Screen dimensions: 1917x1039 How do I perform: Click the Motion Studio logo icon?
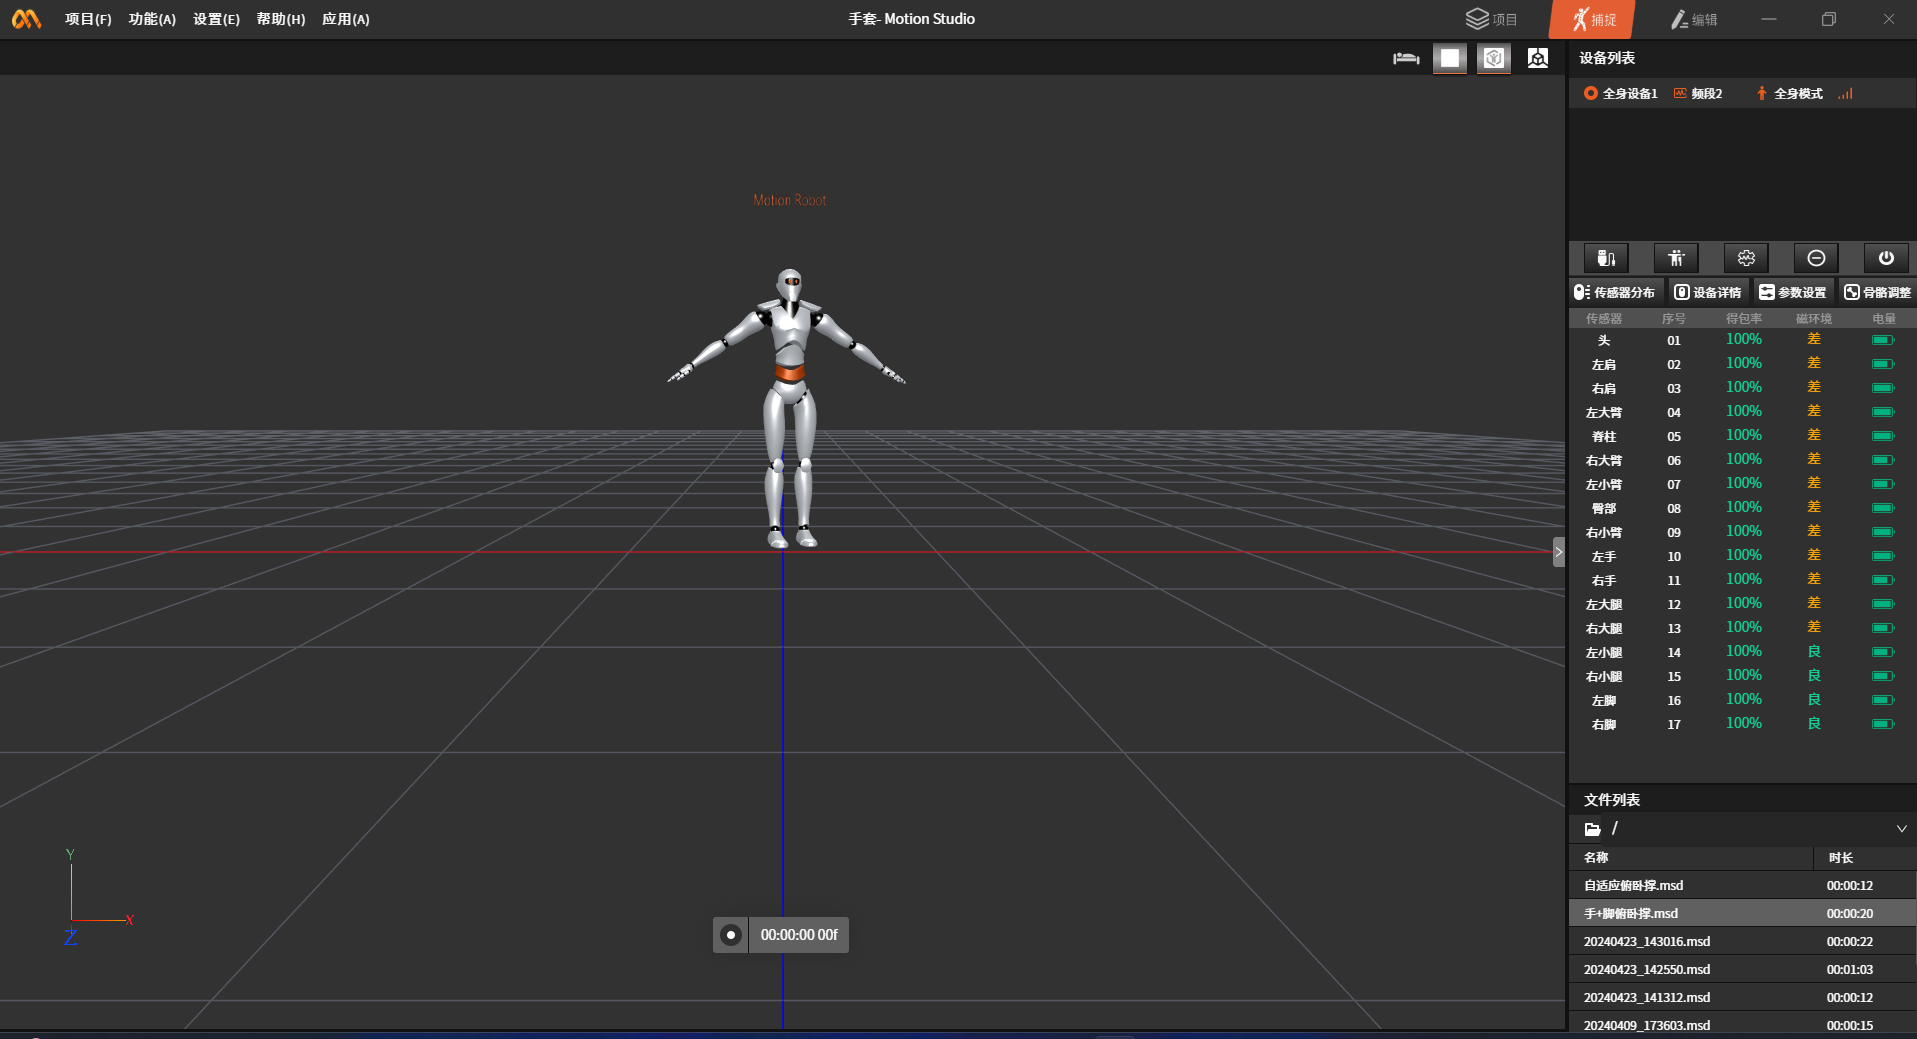click(27, 19)
